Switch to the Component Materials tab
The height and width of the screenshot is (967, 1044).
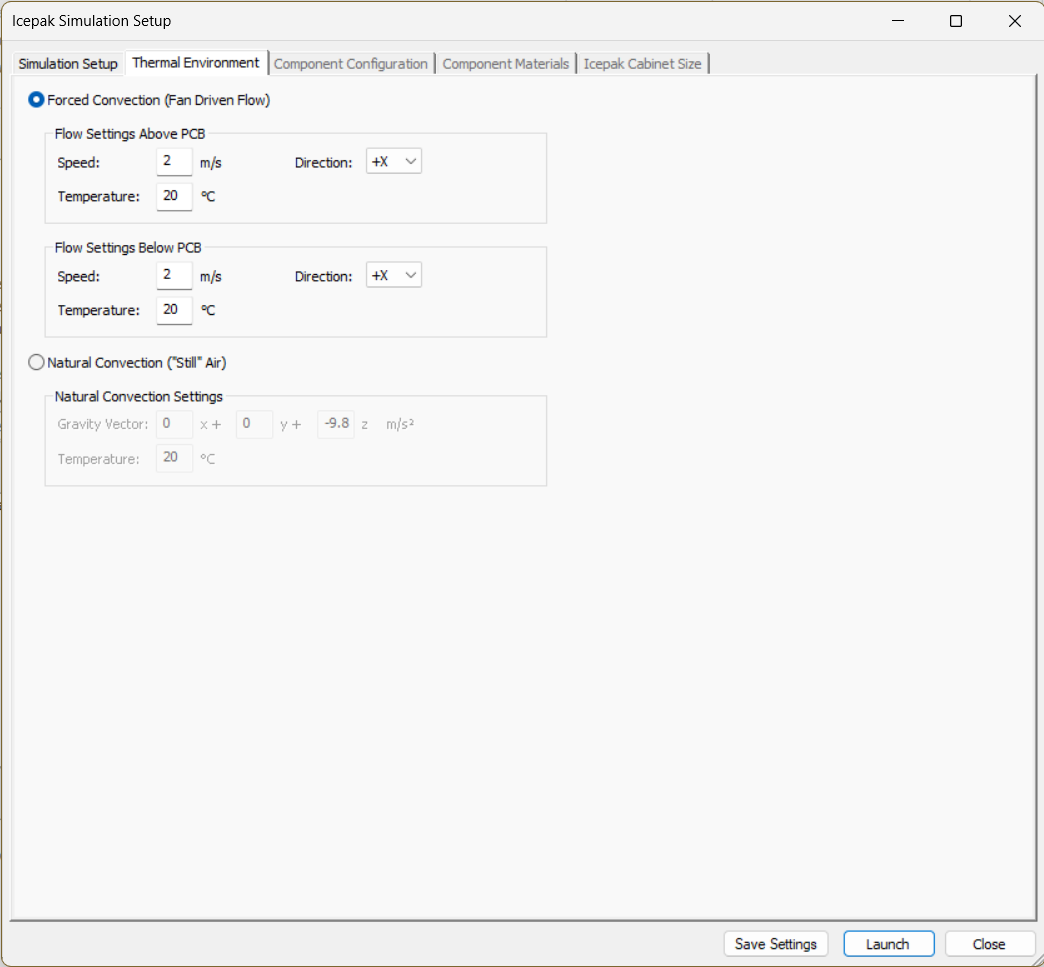point(506,63)
